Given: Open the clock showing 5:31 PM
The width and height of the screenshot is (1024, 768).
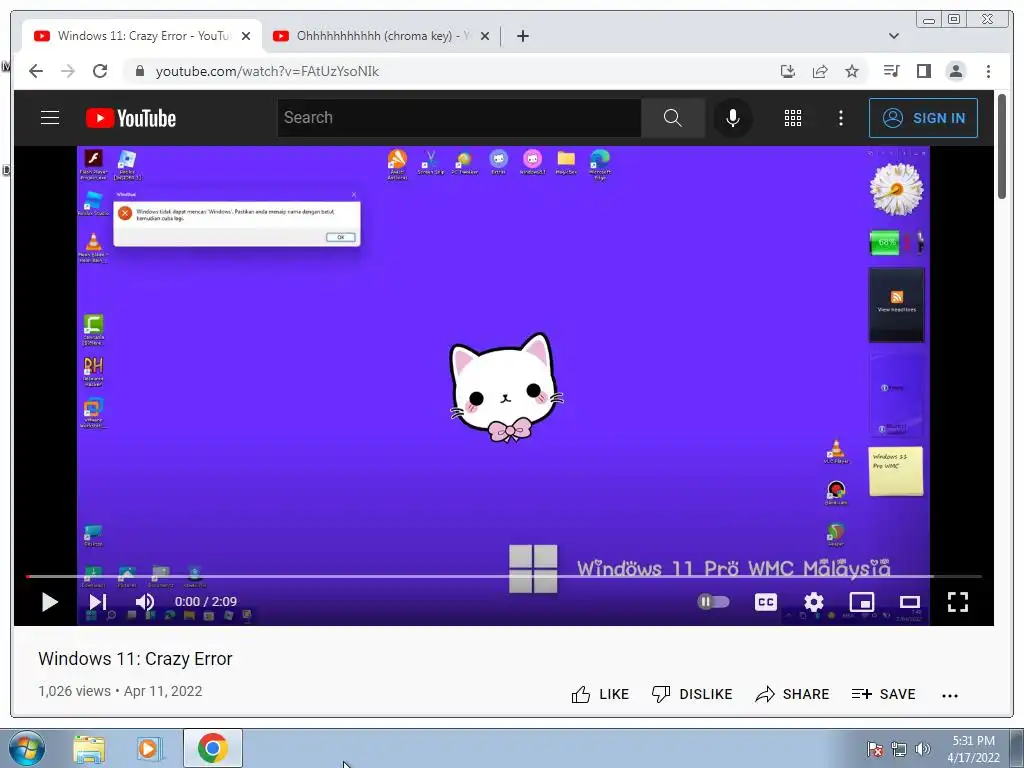Looking at the screenshot, I should pos(973,749).
